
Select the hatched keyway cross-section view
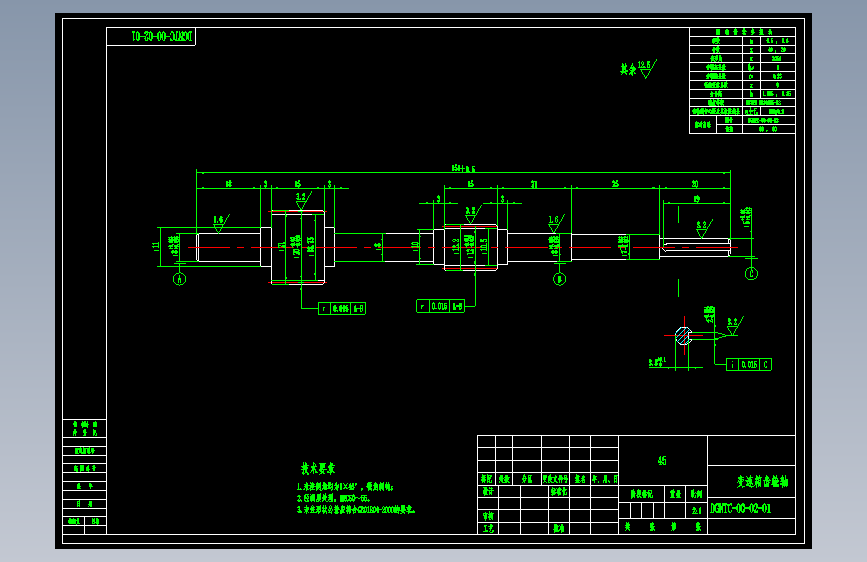point(684,336)
